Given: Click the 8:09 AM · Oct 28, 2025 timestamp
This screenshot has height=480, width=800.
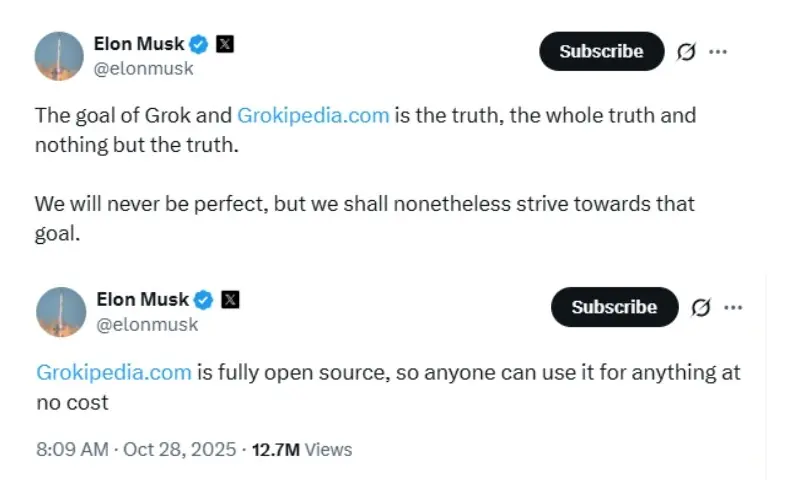Looking at the screenshot, I should click(135, 450).
